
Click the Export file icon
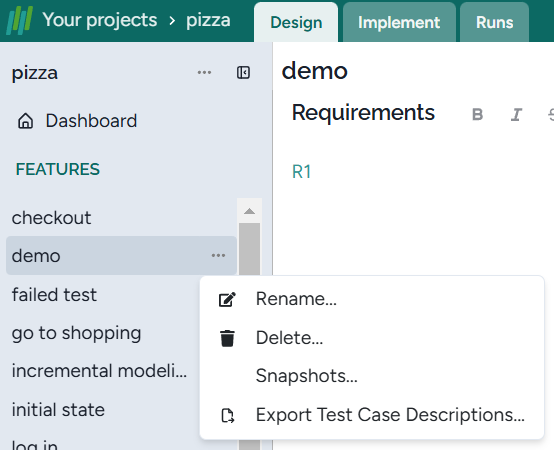[228, 415]
